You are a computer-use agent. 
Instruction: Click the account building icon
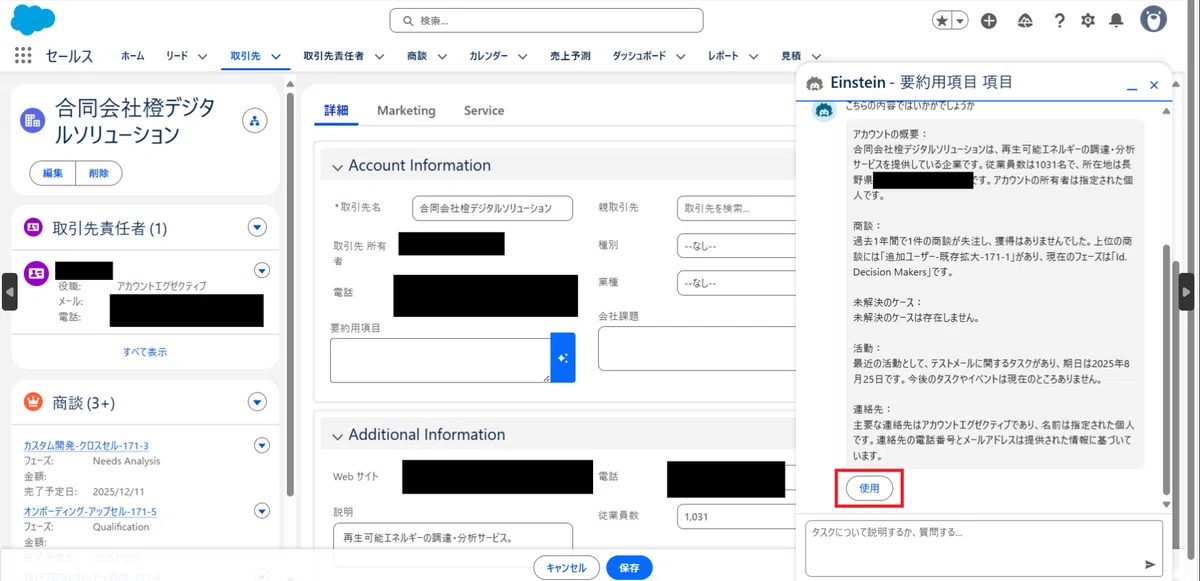tap(33, 121)
